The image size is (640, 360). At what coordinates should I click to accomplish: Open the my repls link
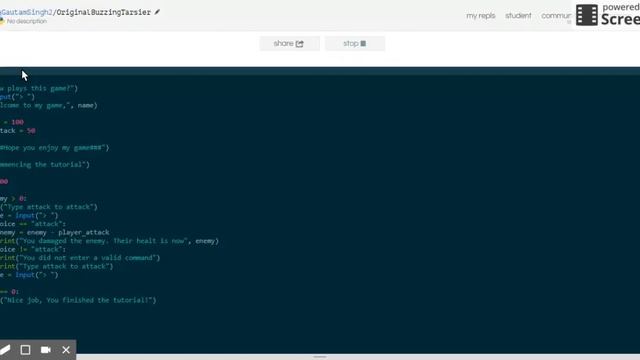480,16
